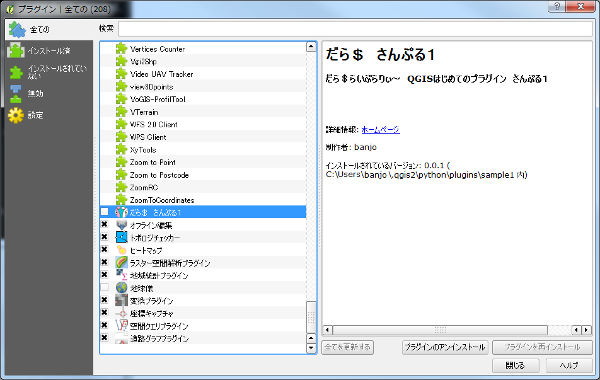Toggle the 地域統計プラグイン checkbox
The height and width of the screenshot is (380, 600).
tap(104, 274)
